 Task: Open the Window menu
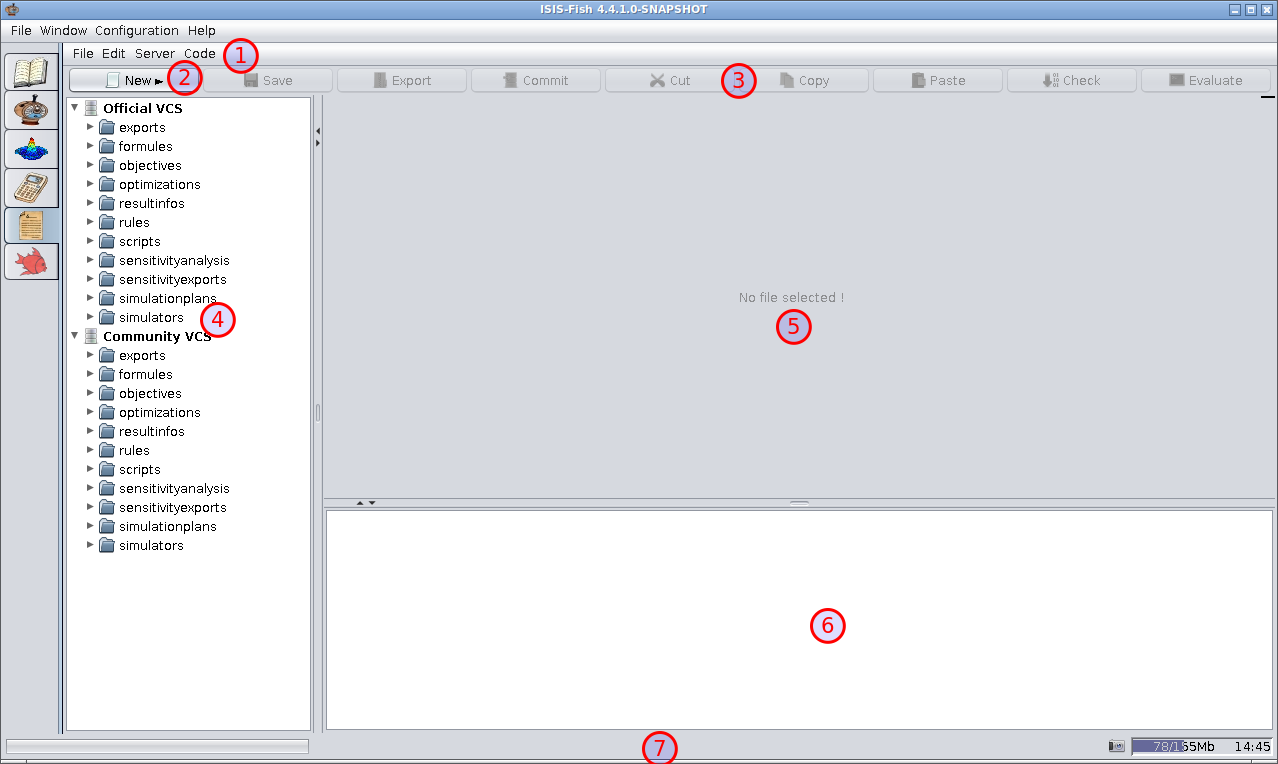coord(63,31)
